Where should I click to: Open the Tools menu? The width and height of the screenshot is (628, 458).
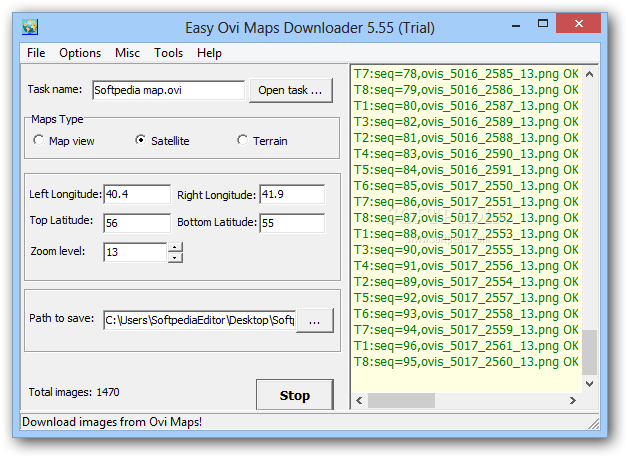(169, 53)
